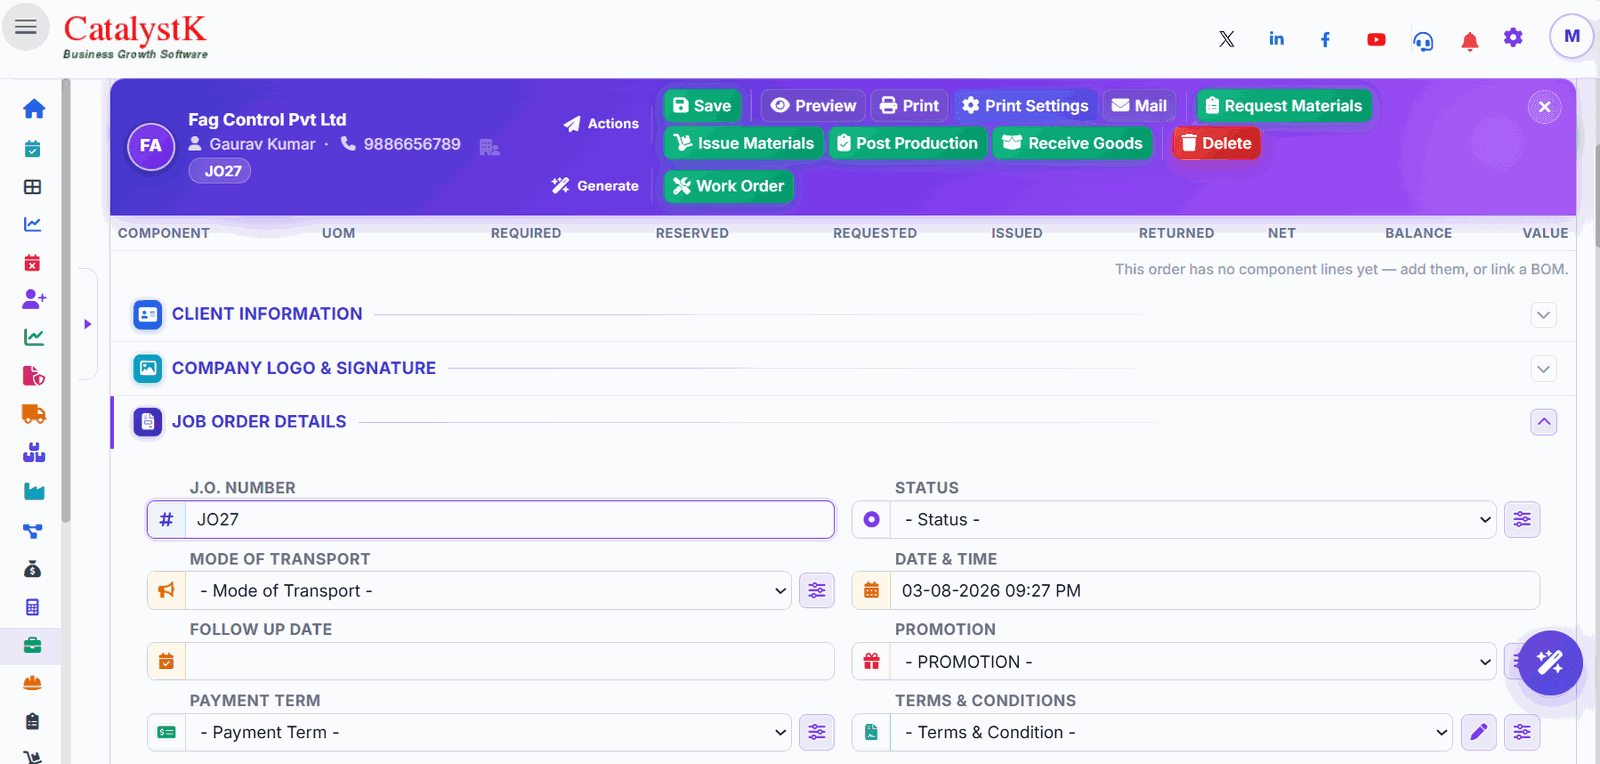Open the Payment Term dropdown

(x=488, y=732)
